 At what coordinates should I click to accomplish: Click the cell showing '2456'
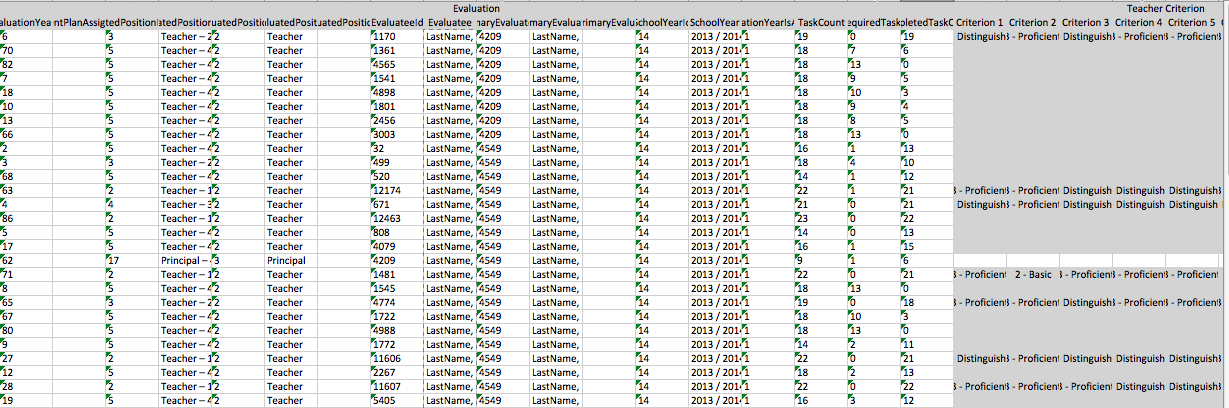[x=397, y=120]
